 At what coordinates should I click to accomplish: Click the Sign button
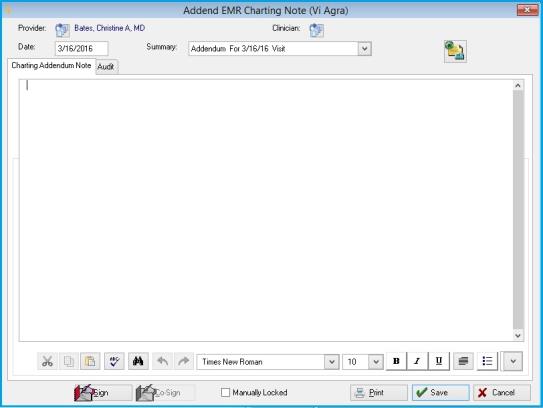coord(103,392)
